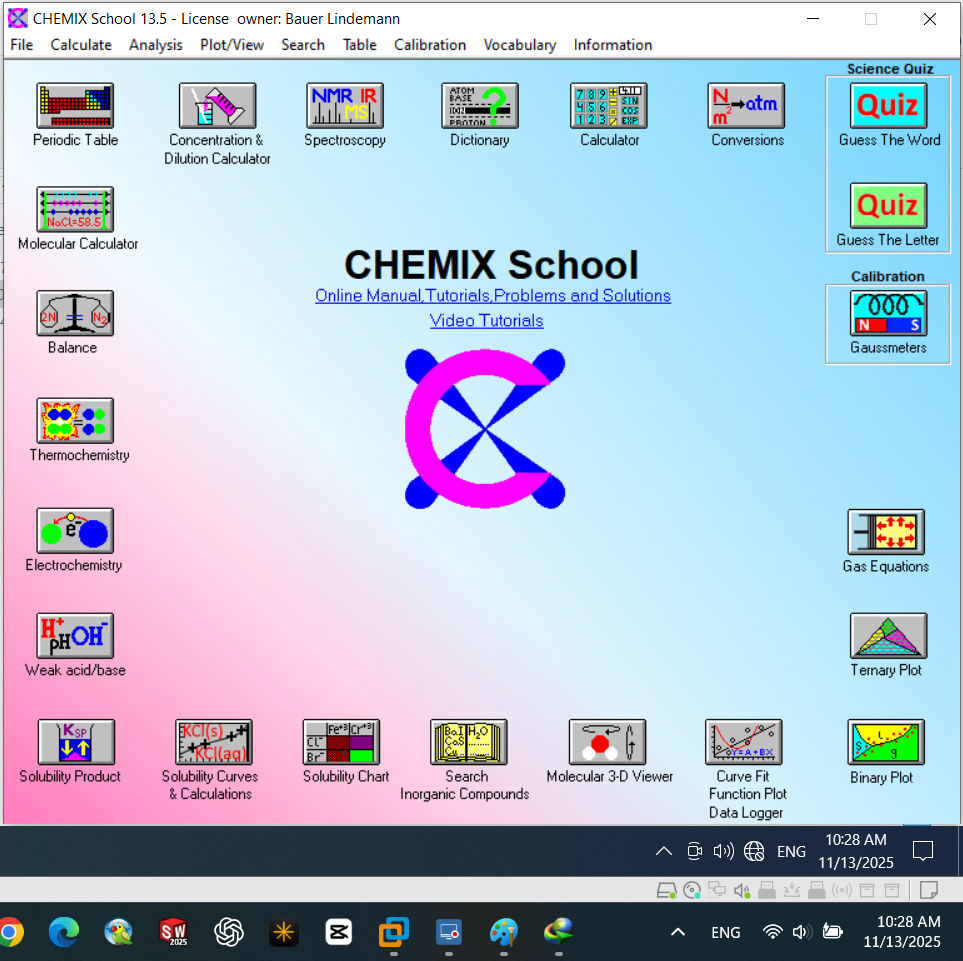Open the Information menu

coord(613,45)
